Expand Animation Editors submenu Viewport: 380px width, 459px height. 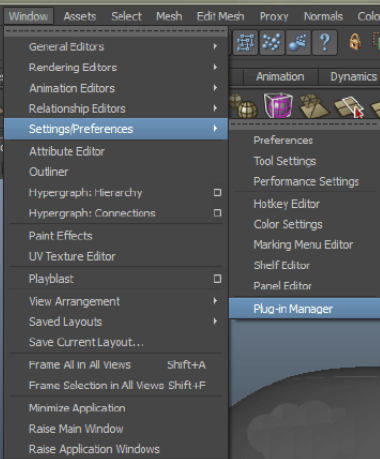(116, 88)
